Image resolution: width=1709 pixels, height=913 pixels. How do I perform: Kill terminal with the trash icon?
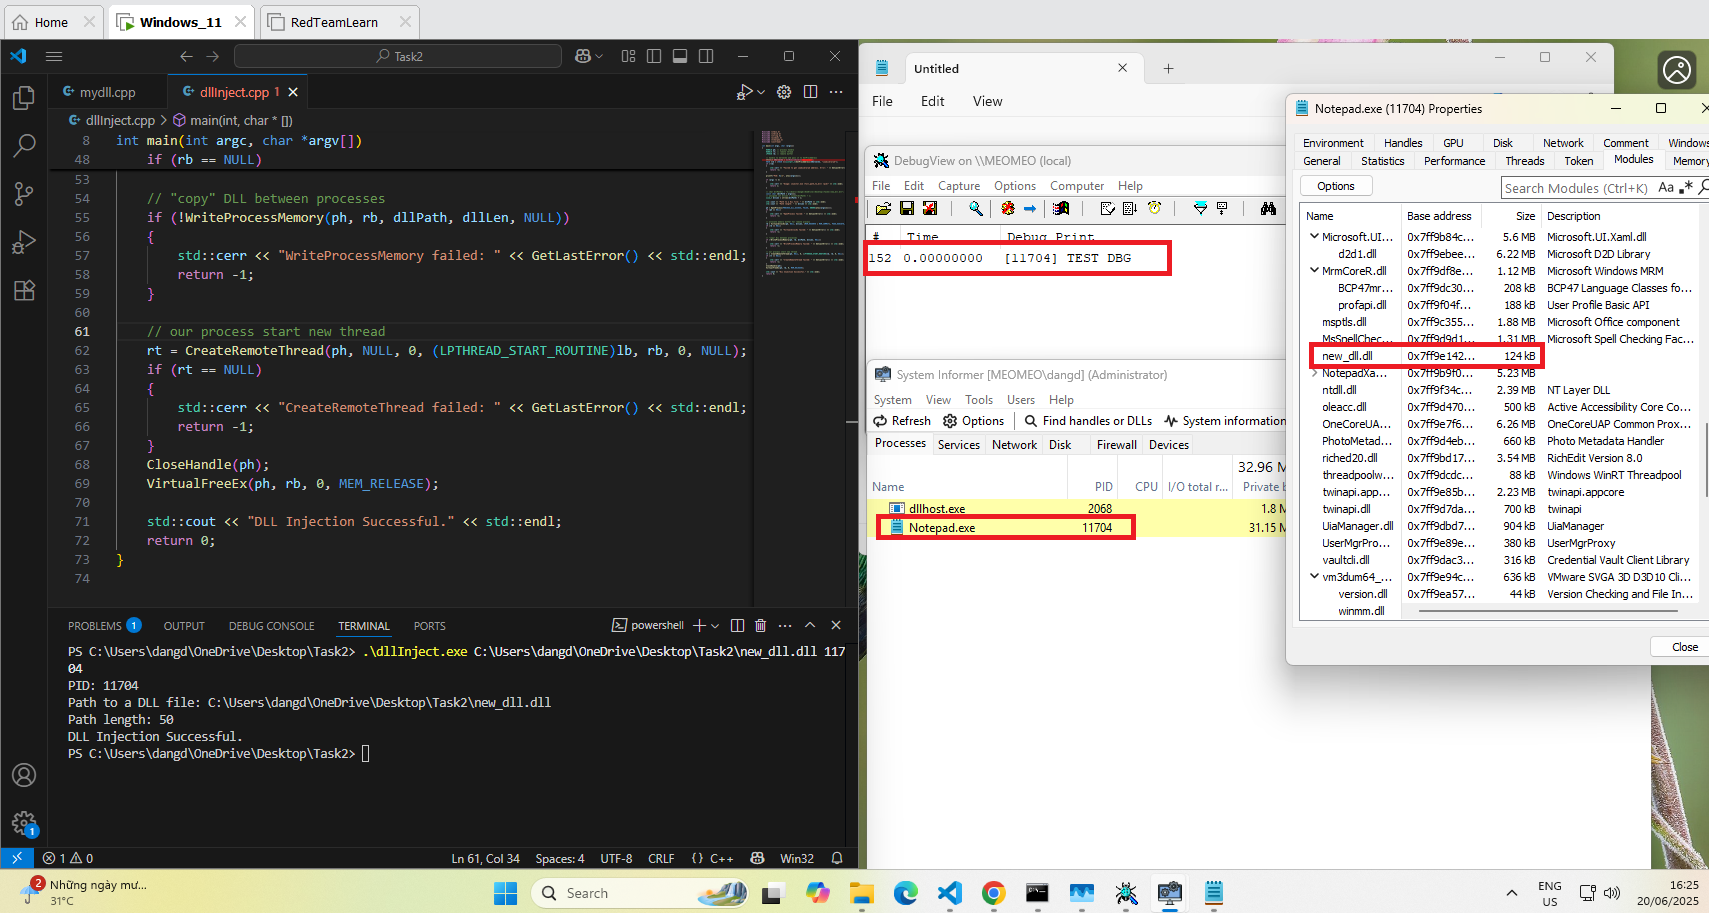tap(760, 625)
